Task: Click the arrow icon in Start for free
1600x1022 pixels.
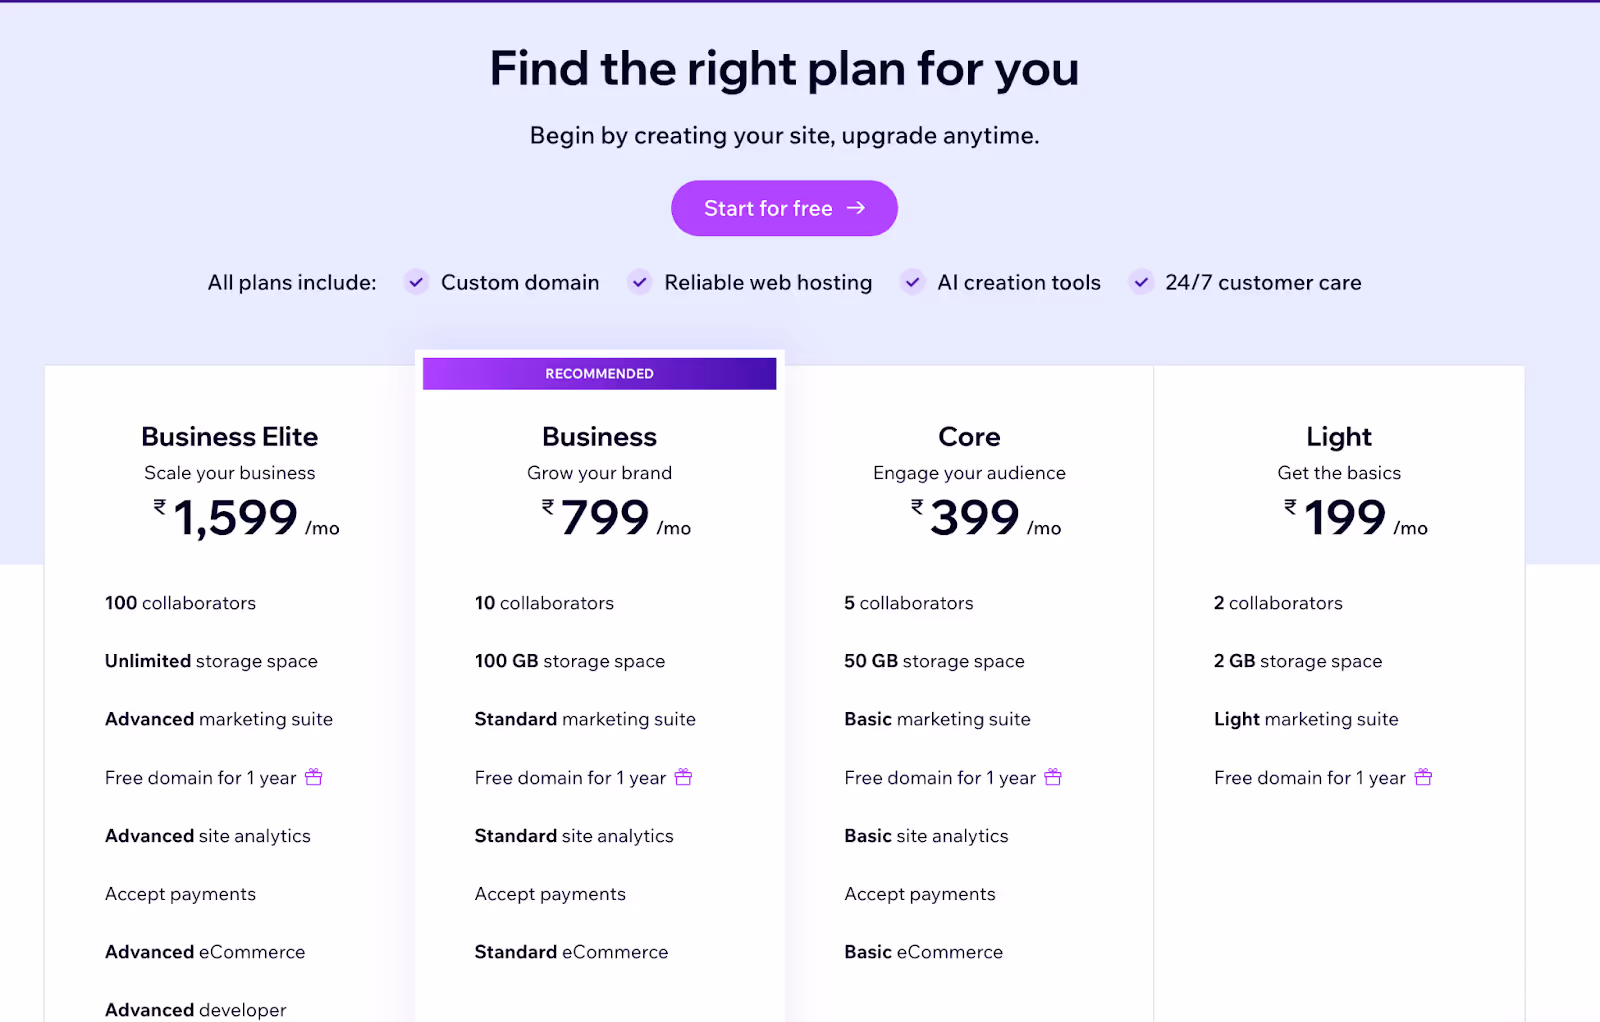Action: click(856, 208)
